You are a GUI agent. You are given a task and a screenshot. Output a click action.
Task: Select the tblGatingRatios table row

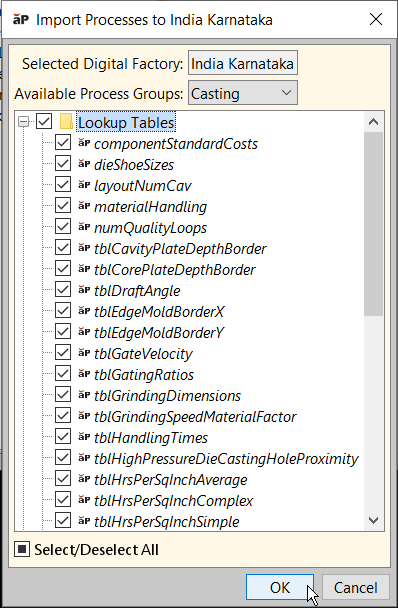pyautogui.click(x=144, y=374)
